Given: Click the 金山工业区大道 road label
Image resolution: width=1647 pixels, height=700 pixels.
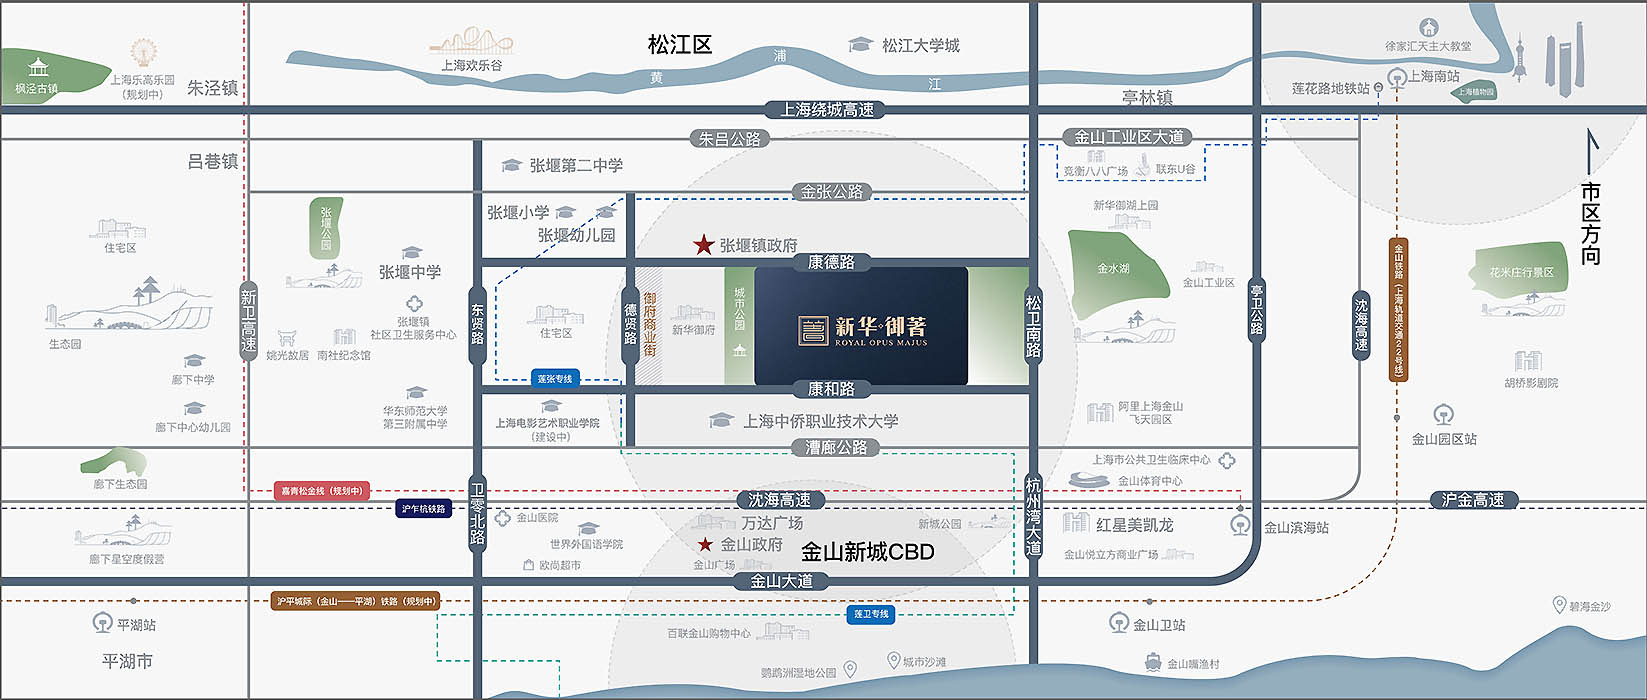Looking at the screenshot, I should click(x=1128, y=137).
